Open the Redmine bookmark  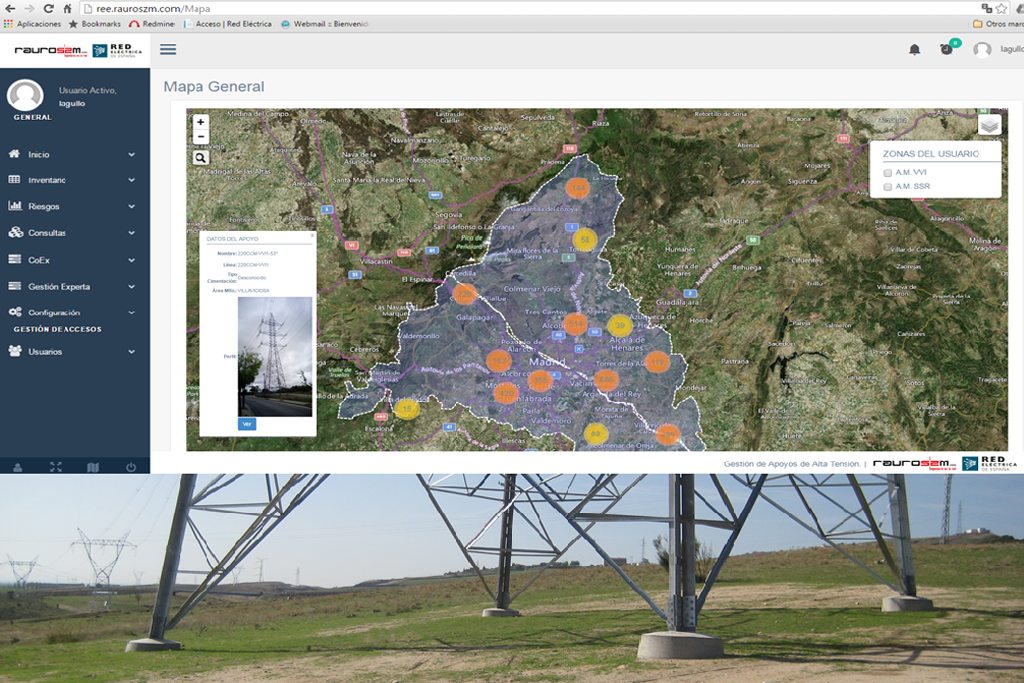(153, 24)
